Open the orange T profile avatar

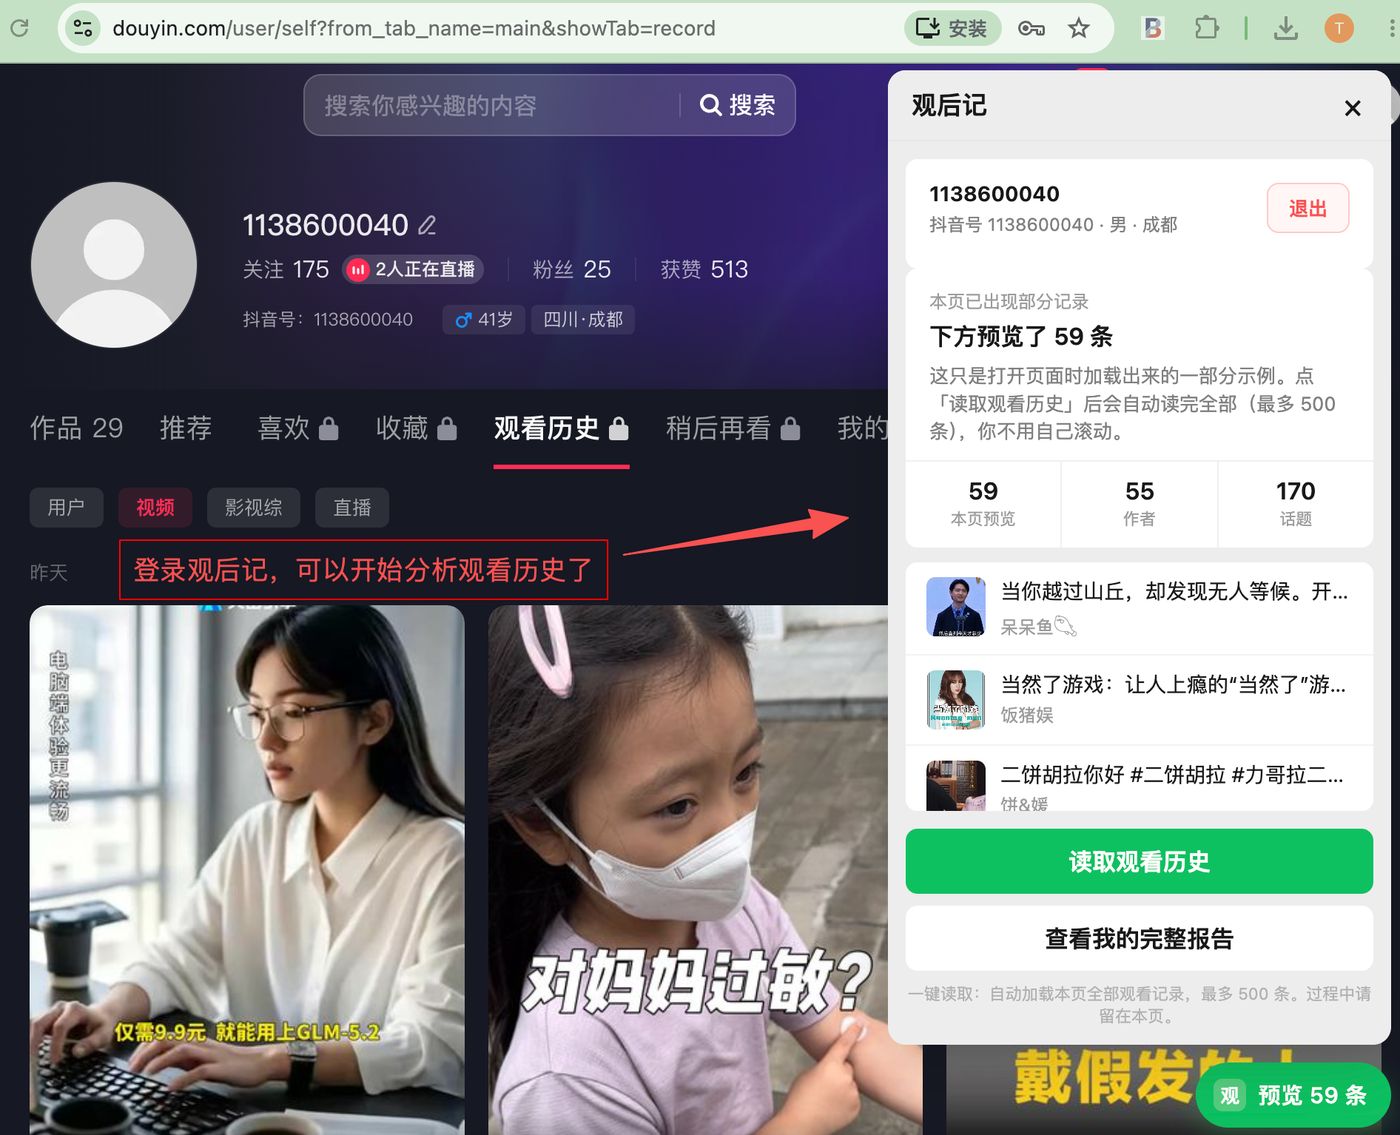(x=1339, y=28)
